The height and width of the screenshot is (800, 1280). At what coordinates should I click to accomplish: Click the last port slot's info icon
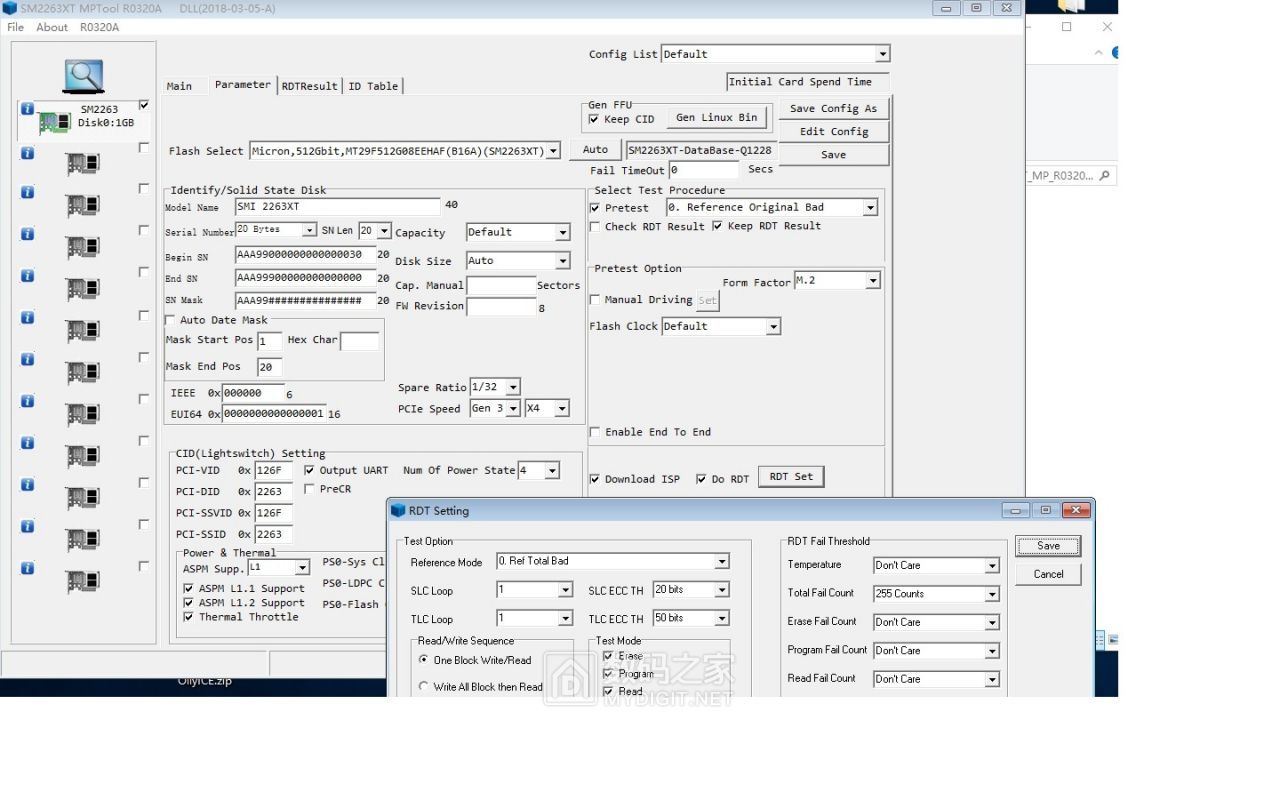click(x=27, y=568)
